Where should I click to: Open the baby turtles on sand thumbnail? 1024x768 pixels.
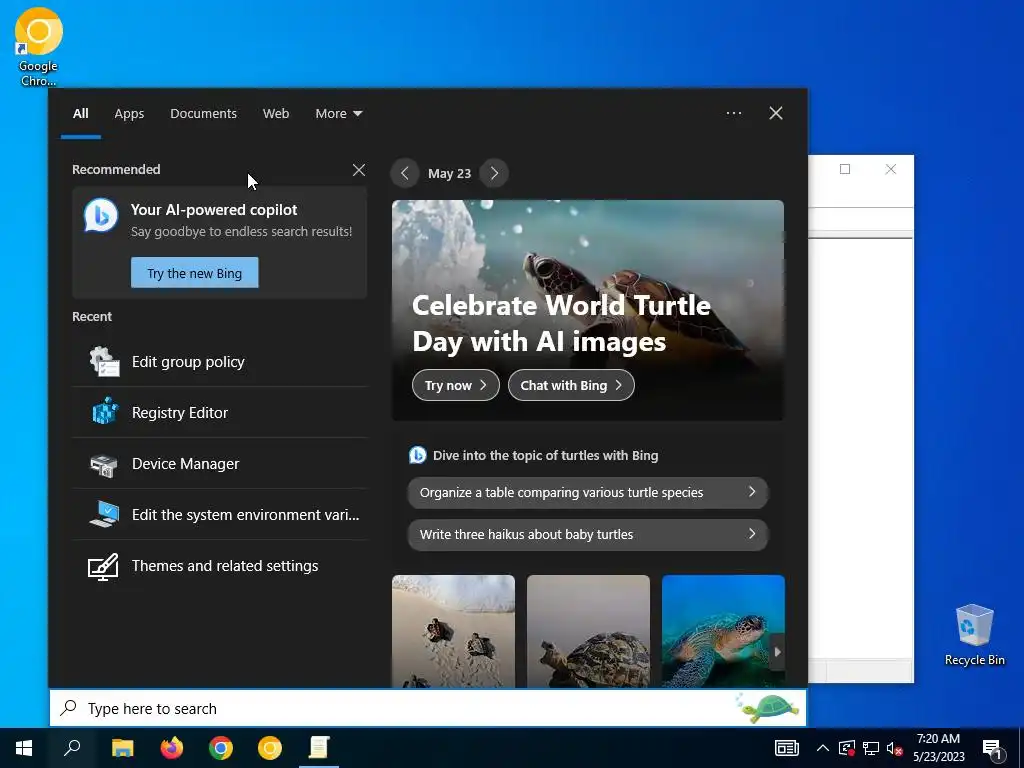point(453,631)
